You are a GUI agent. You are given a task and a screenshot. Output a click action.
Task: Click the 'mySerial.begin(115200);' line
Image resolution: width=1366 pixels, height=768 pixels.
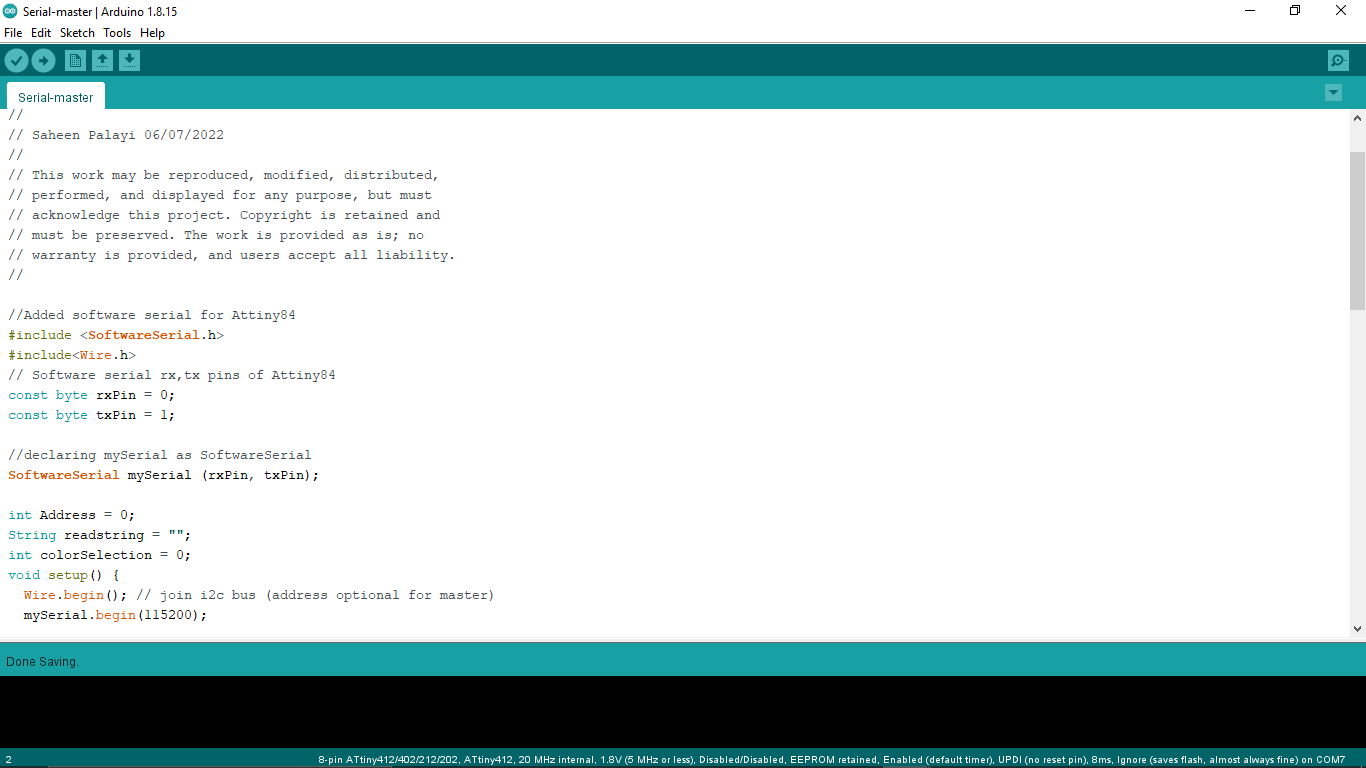116,615
